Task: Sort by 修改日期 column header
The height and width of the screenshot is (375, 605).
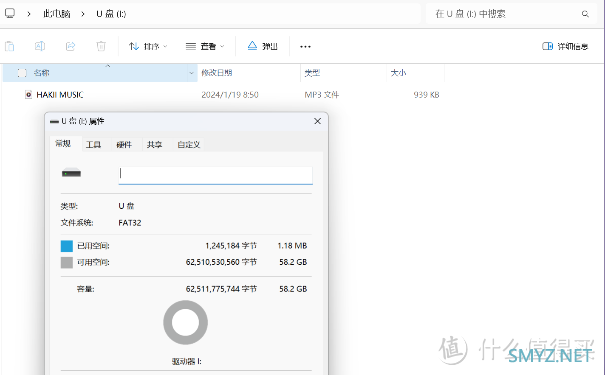Action: coord(216,73)
